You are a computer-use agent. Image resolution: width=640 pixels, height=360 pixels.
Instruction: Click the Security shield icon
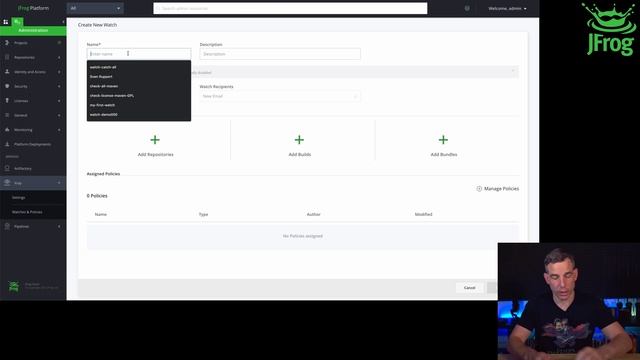(x=7, y=86)
